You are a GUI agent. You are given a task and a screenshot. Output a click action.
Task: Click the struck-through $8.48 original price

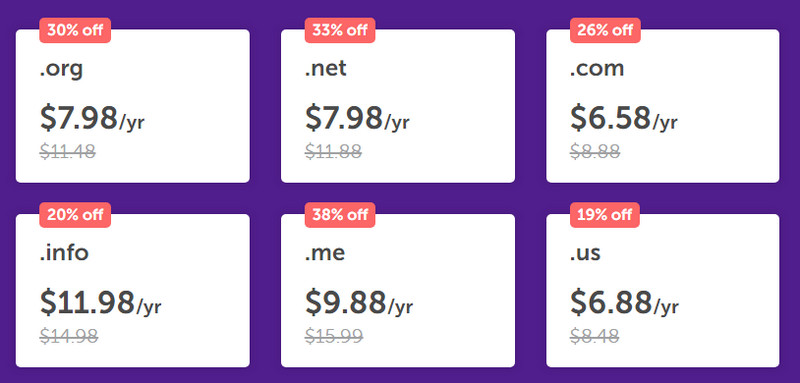[x=595, y=336]
